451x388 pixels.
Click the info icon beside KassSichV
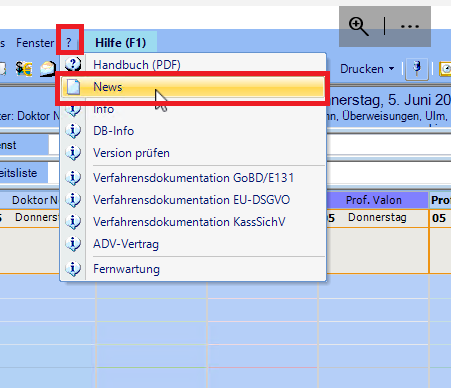tap(73, 222)
